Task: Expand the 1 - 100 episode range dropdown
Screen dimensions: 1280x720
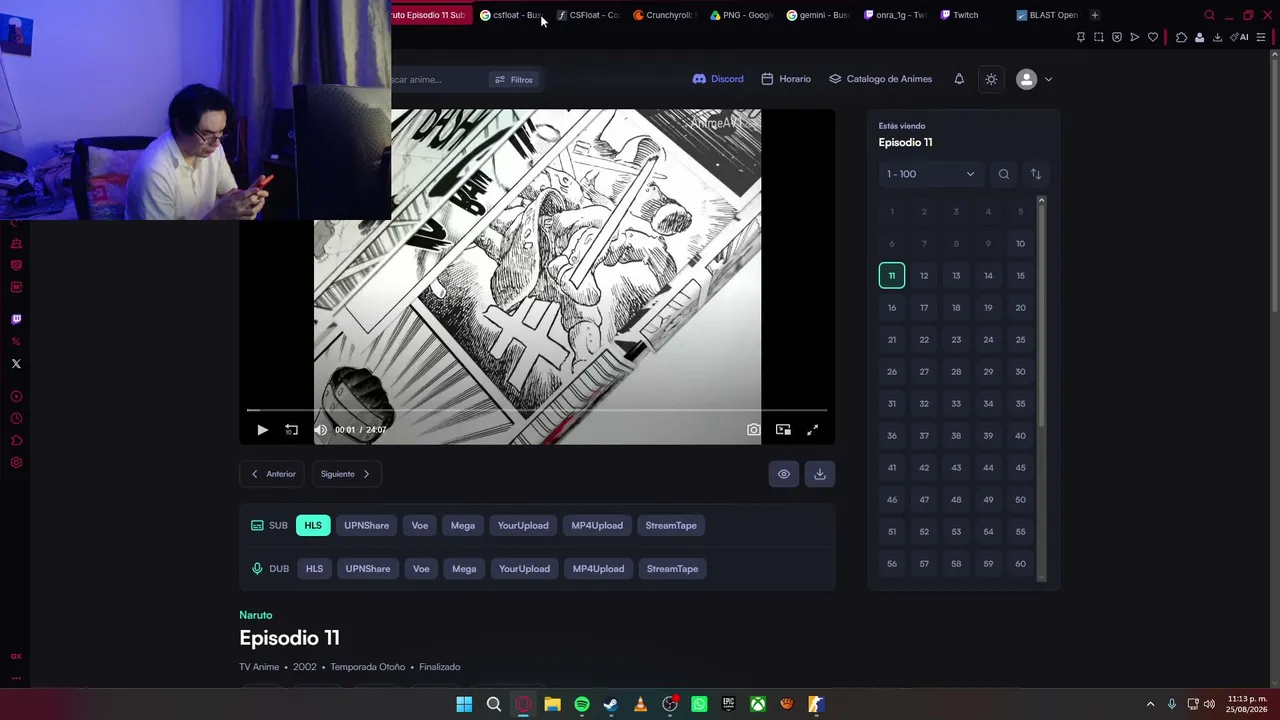Action: point(931,174)
